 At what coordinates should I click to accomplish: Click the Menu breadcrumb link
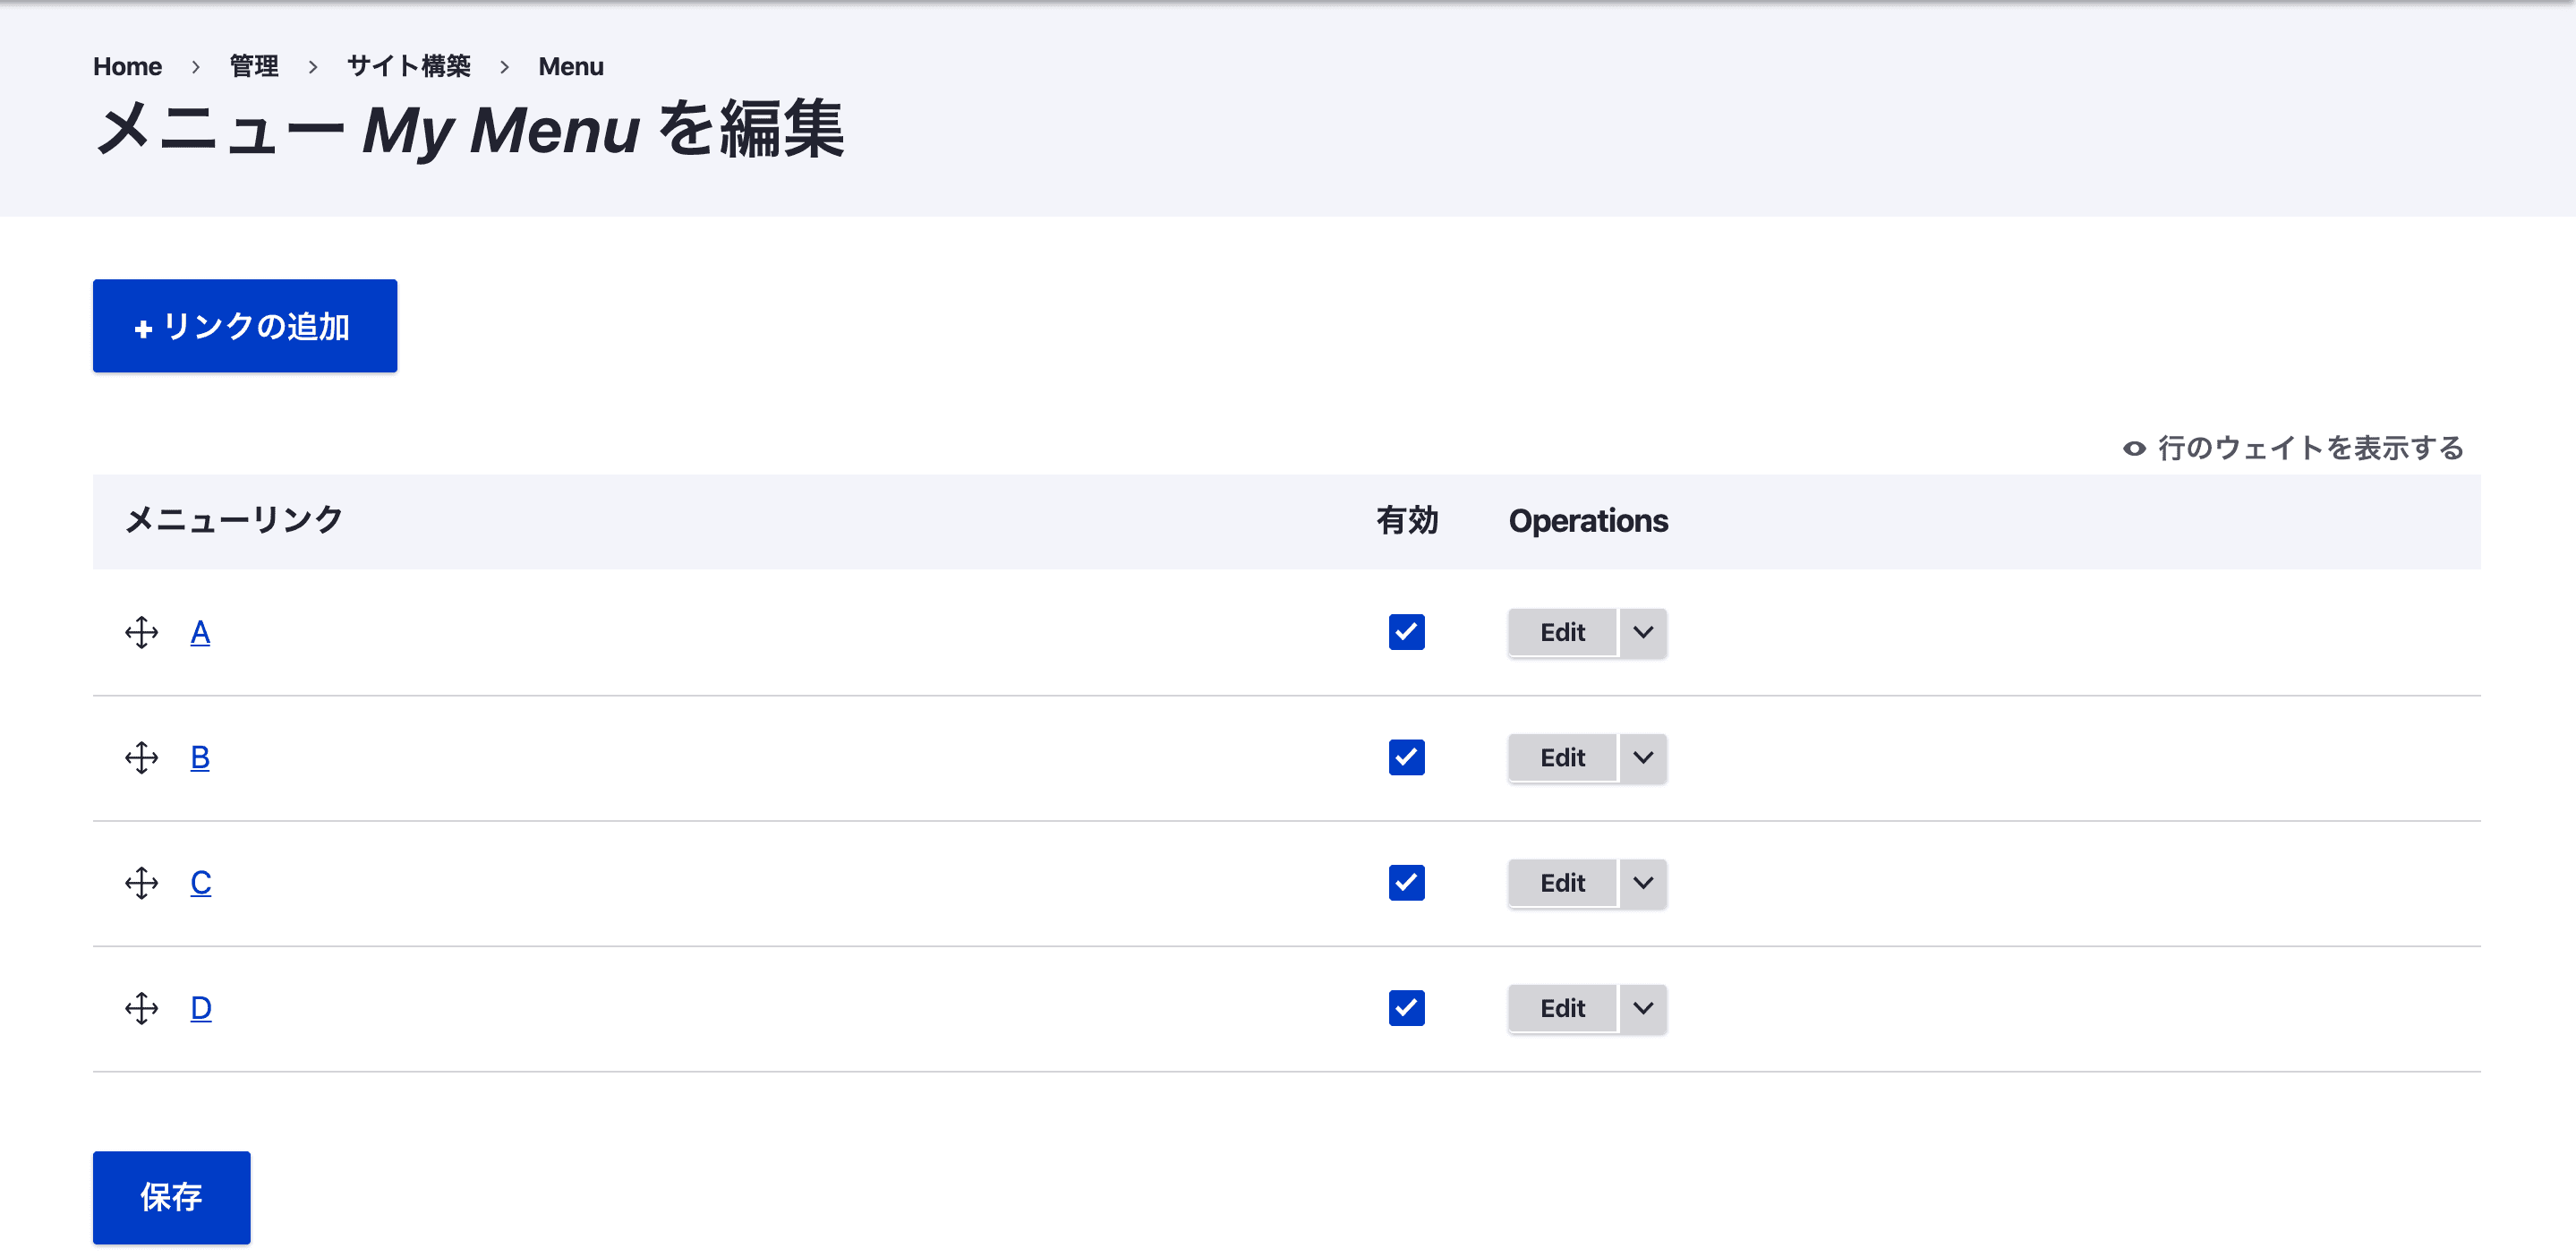point(570,66)
